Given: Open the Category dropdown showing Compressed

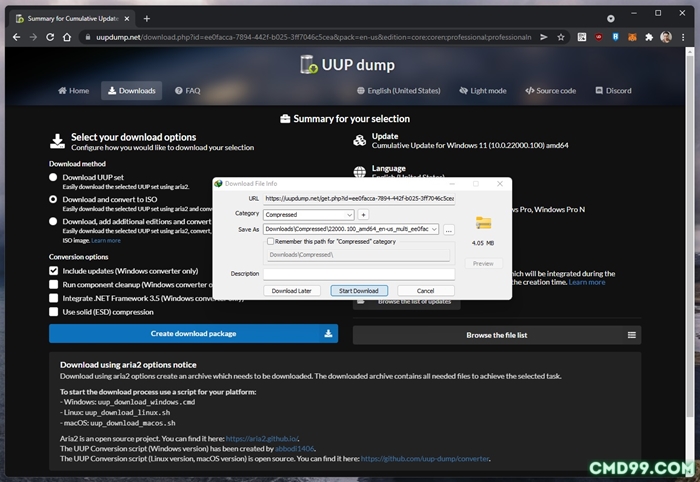Looking at the screenshot, I should (x=308, y=215).
